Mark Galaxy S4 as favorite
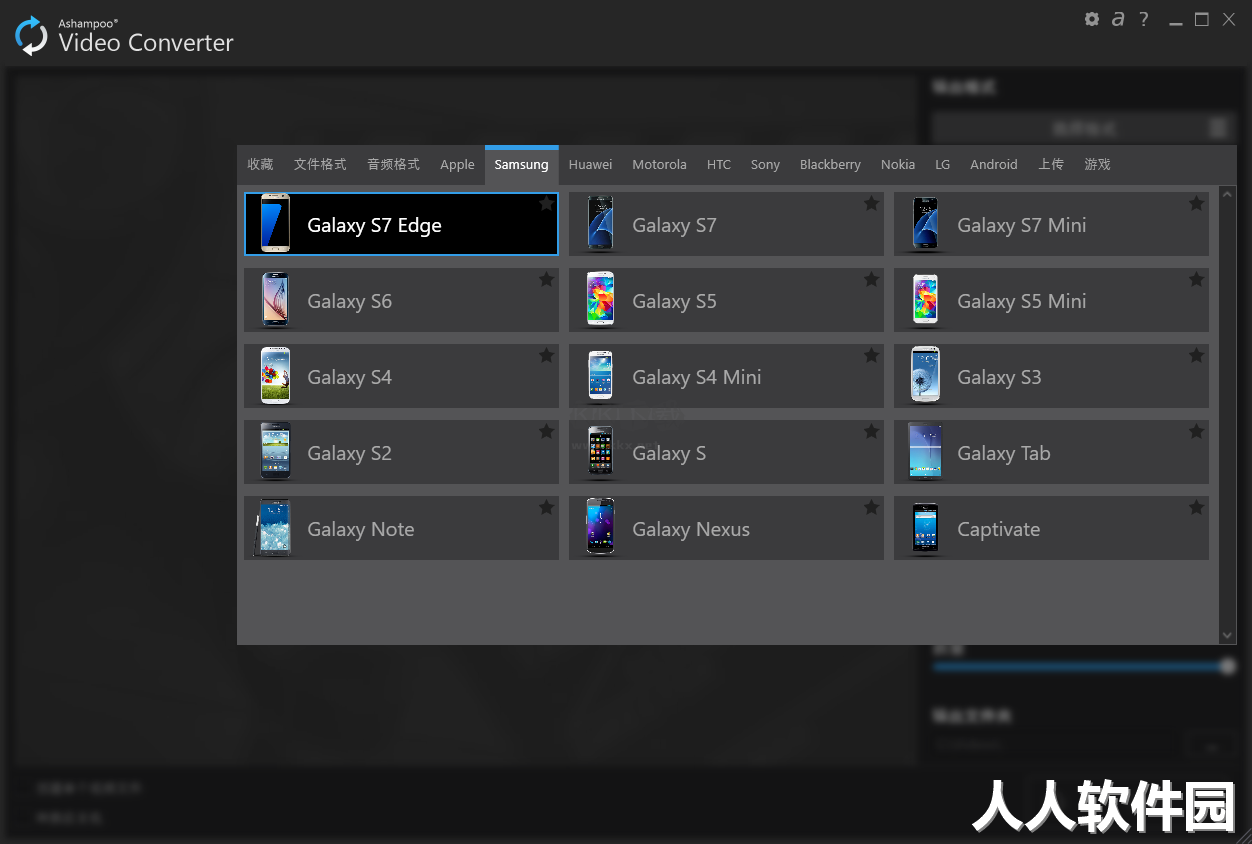 tap(546, 356)
